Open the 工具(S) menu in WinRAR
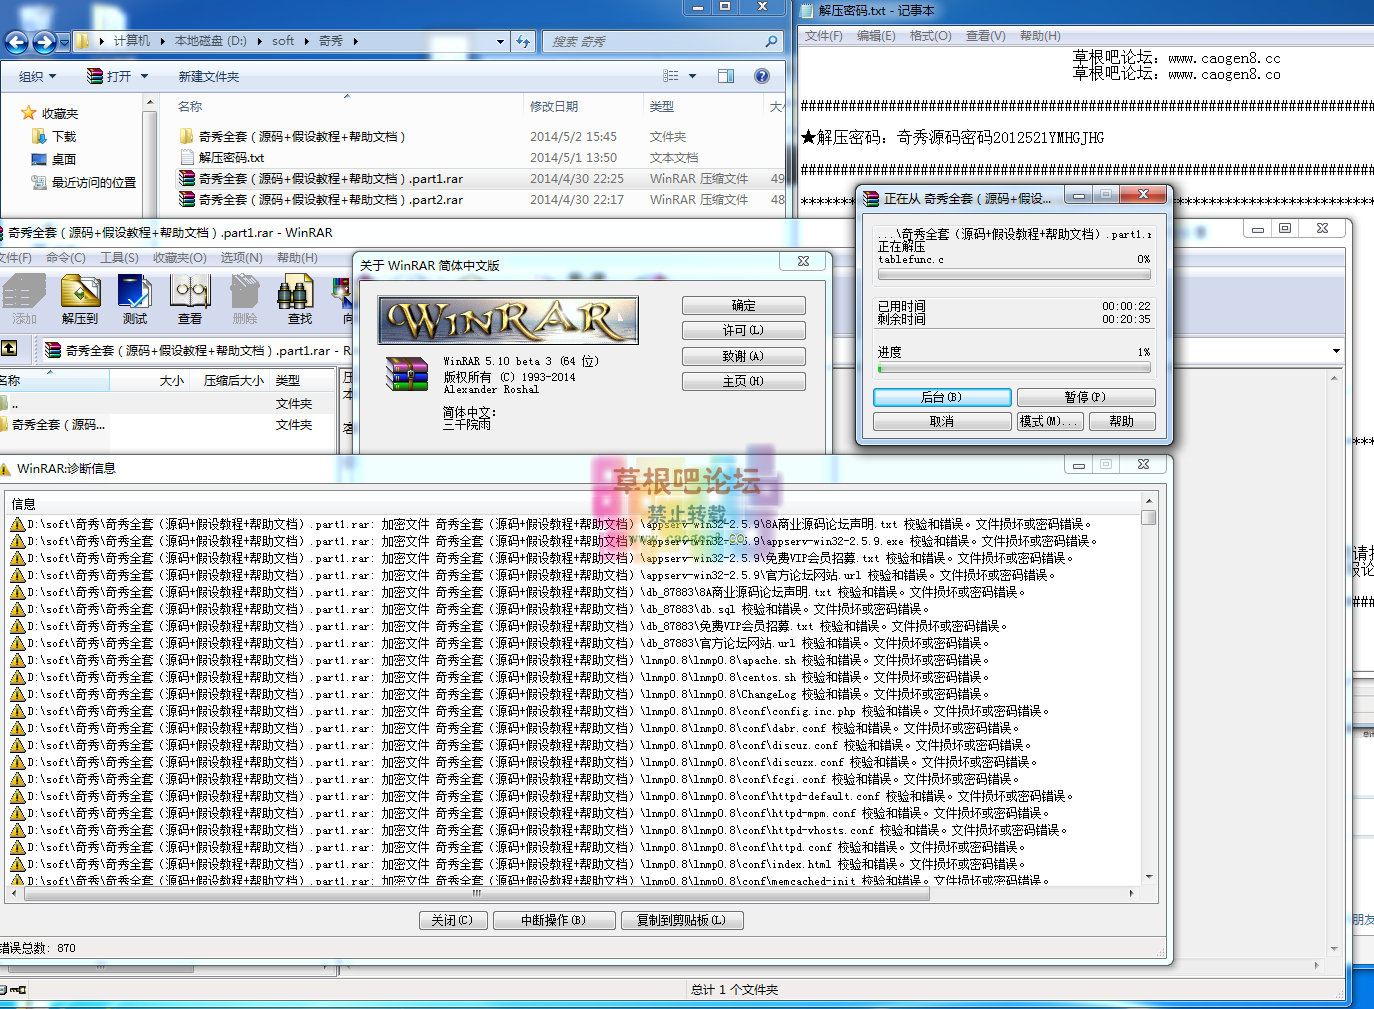Screen dimensions: 1374x1009 pos(119,258)
